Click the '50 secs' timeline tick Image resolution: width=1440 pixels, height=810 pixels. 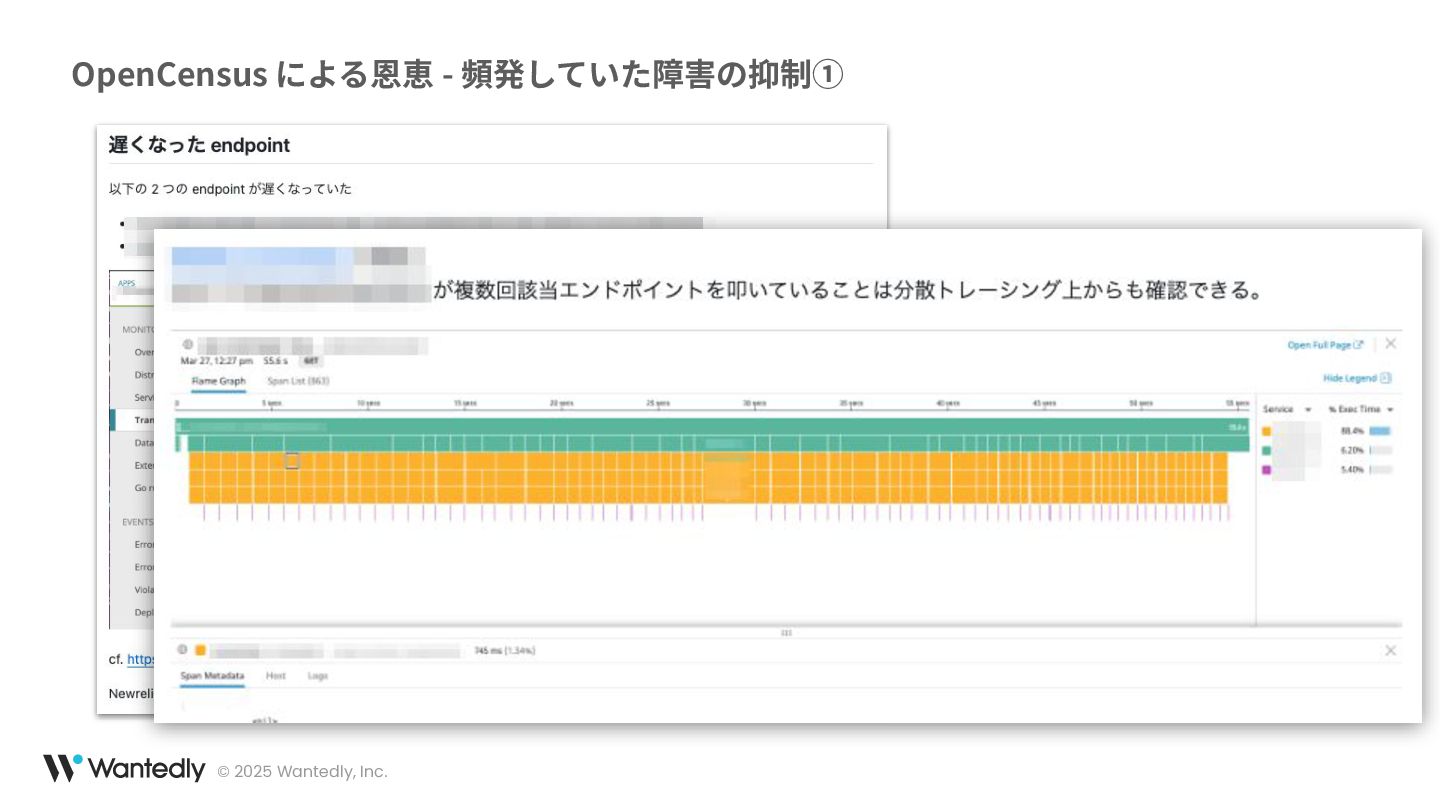click(1140, 402)
